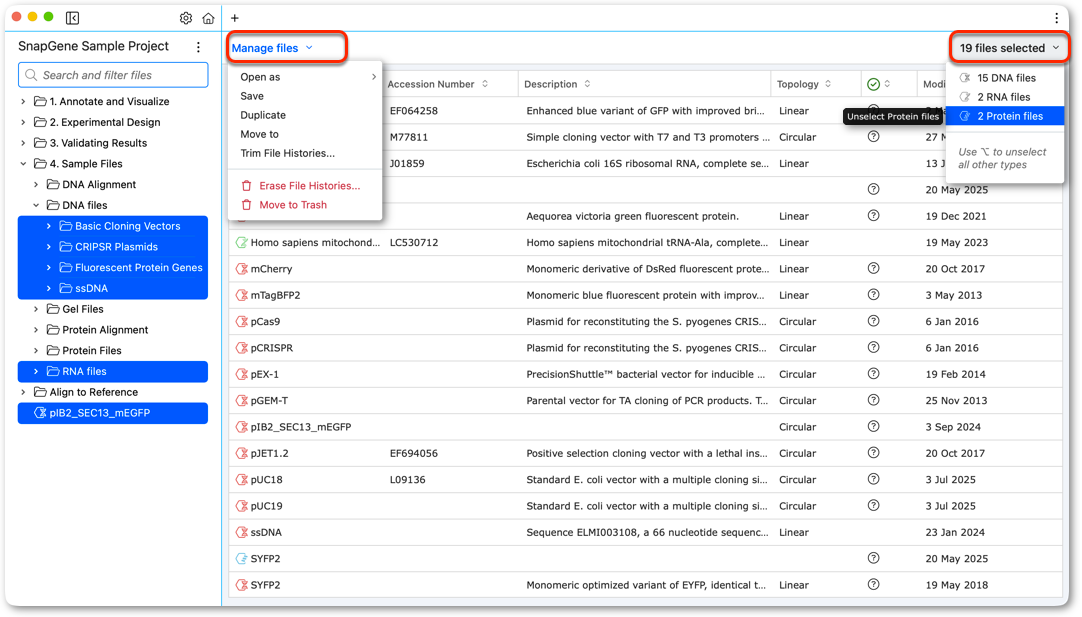1082x617 pixels.
Task: Sort by Description column
Action: tap(557, 84)
